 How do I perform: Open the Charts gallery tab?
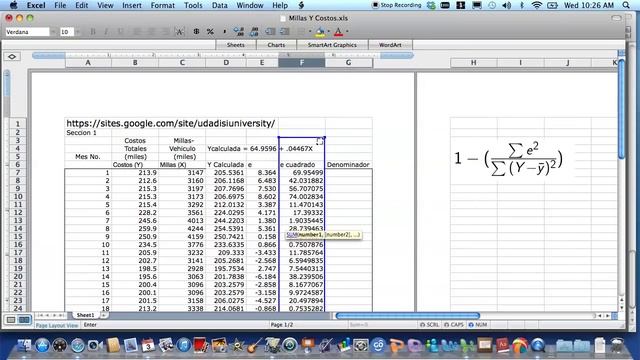click(x=276, y=45)
